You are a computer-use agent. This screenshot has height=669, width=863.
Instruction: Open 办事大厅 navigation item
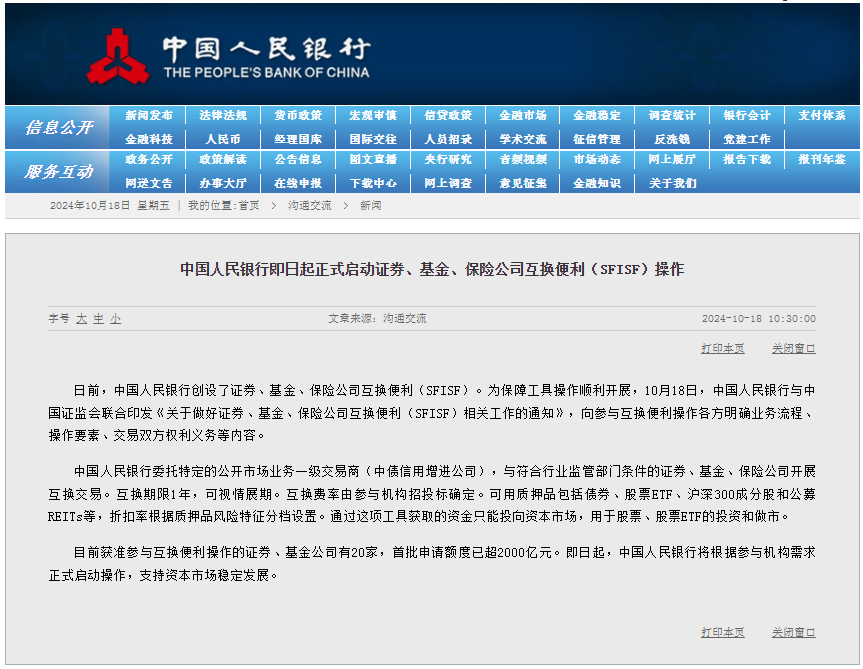[x=223, y=183]
